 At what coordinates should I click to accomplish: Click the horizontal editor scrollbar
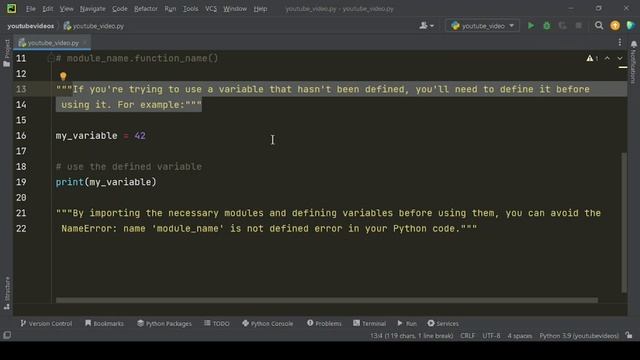327,300
